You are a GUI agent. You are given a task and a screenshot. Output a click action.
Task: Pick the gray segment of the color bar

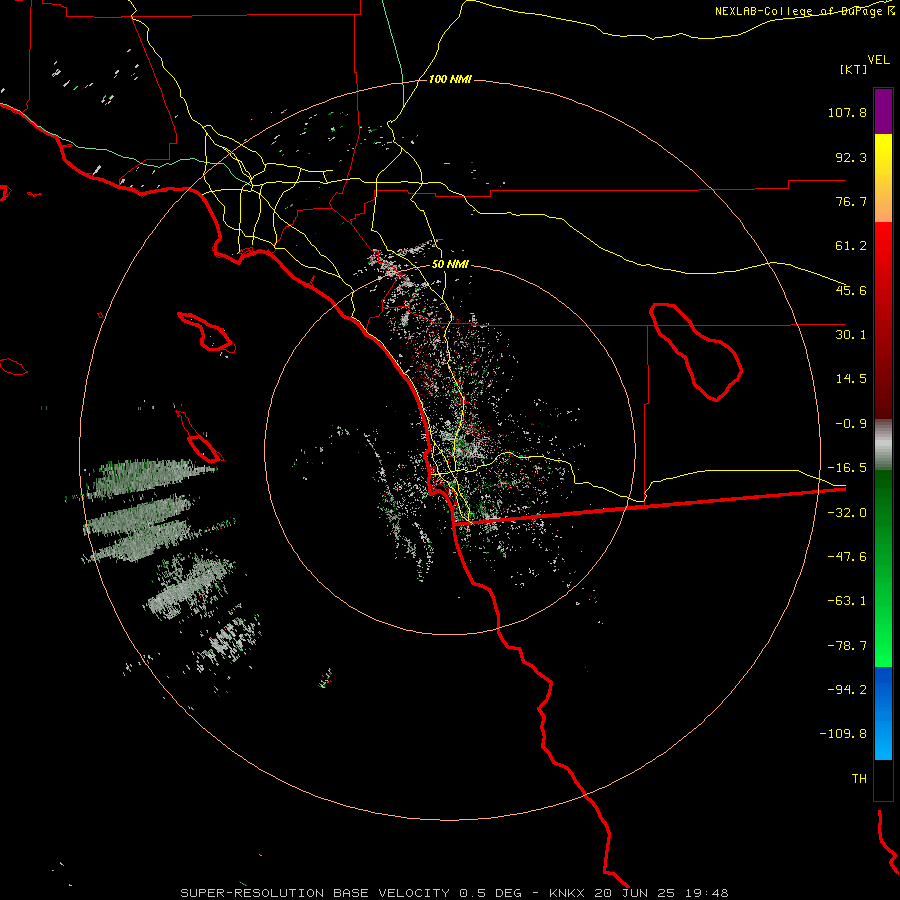coord(883,445)
